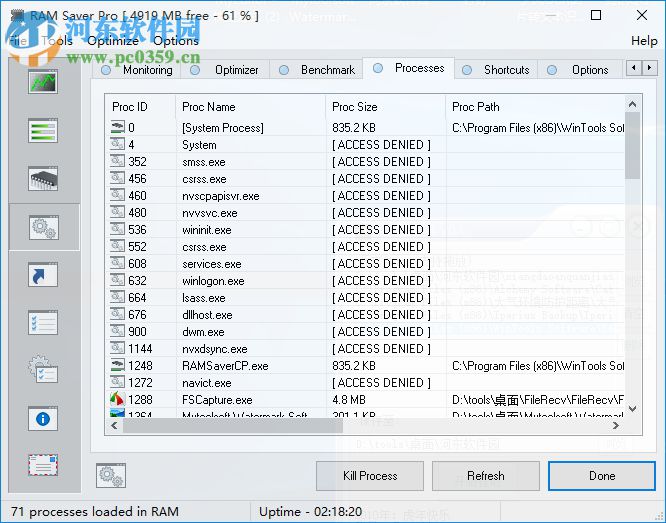Open the File menu
The height and width of the screenshot is (523, 666).
coord(18,41)
